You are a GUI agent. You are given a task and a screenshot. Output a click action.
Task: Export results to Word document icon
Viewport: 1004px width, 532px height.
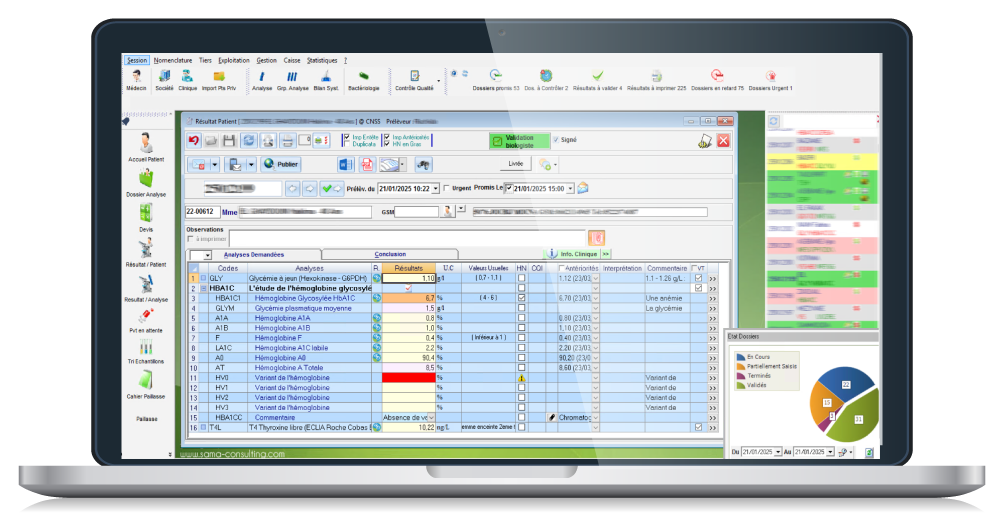pos(346,164)
